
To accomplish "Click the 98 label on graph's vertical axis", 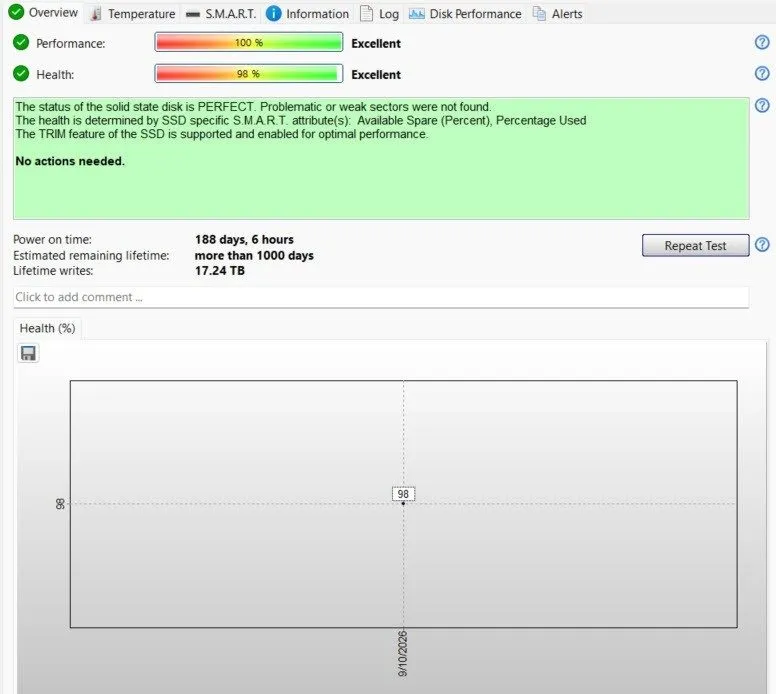I will click(x=60, y=504).
